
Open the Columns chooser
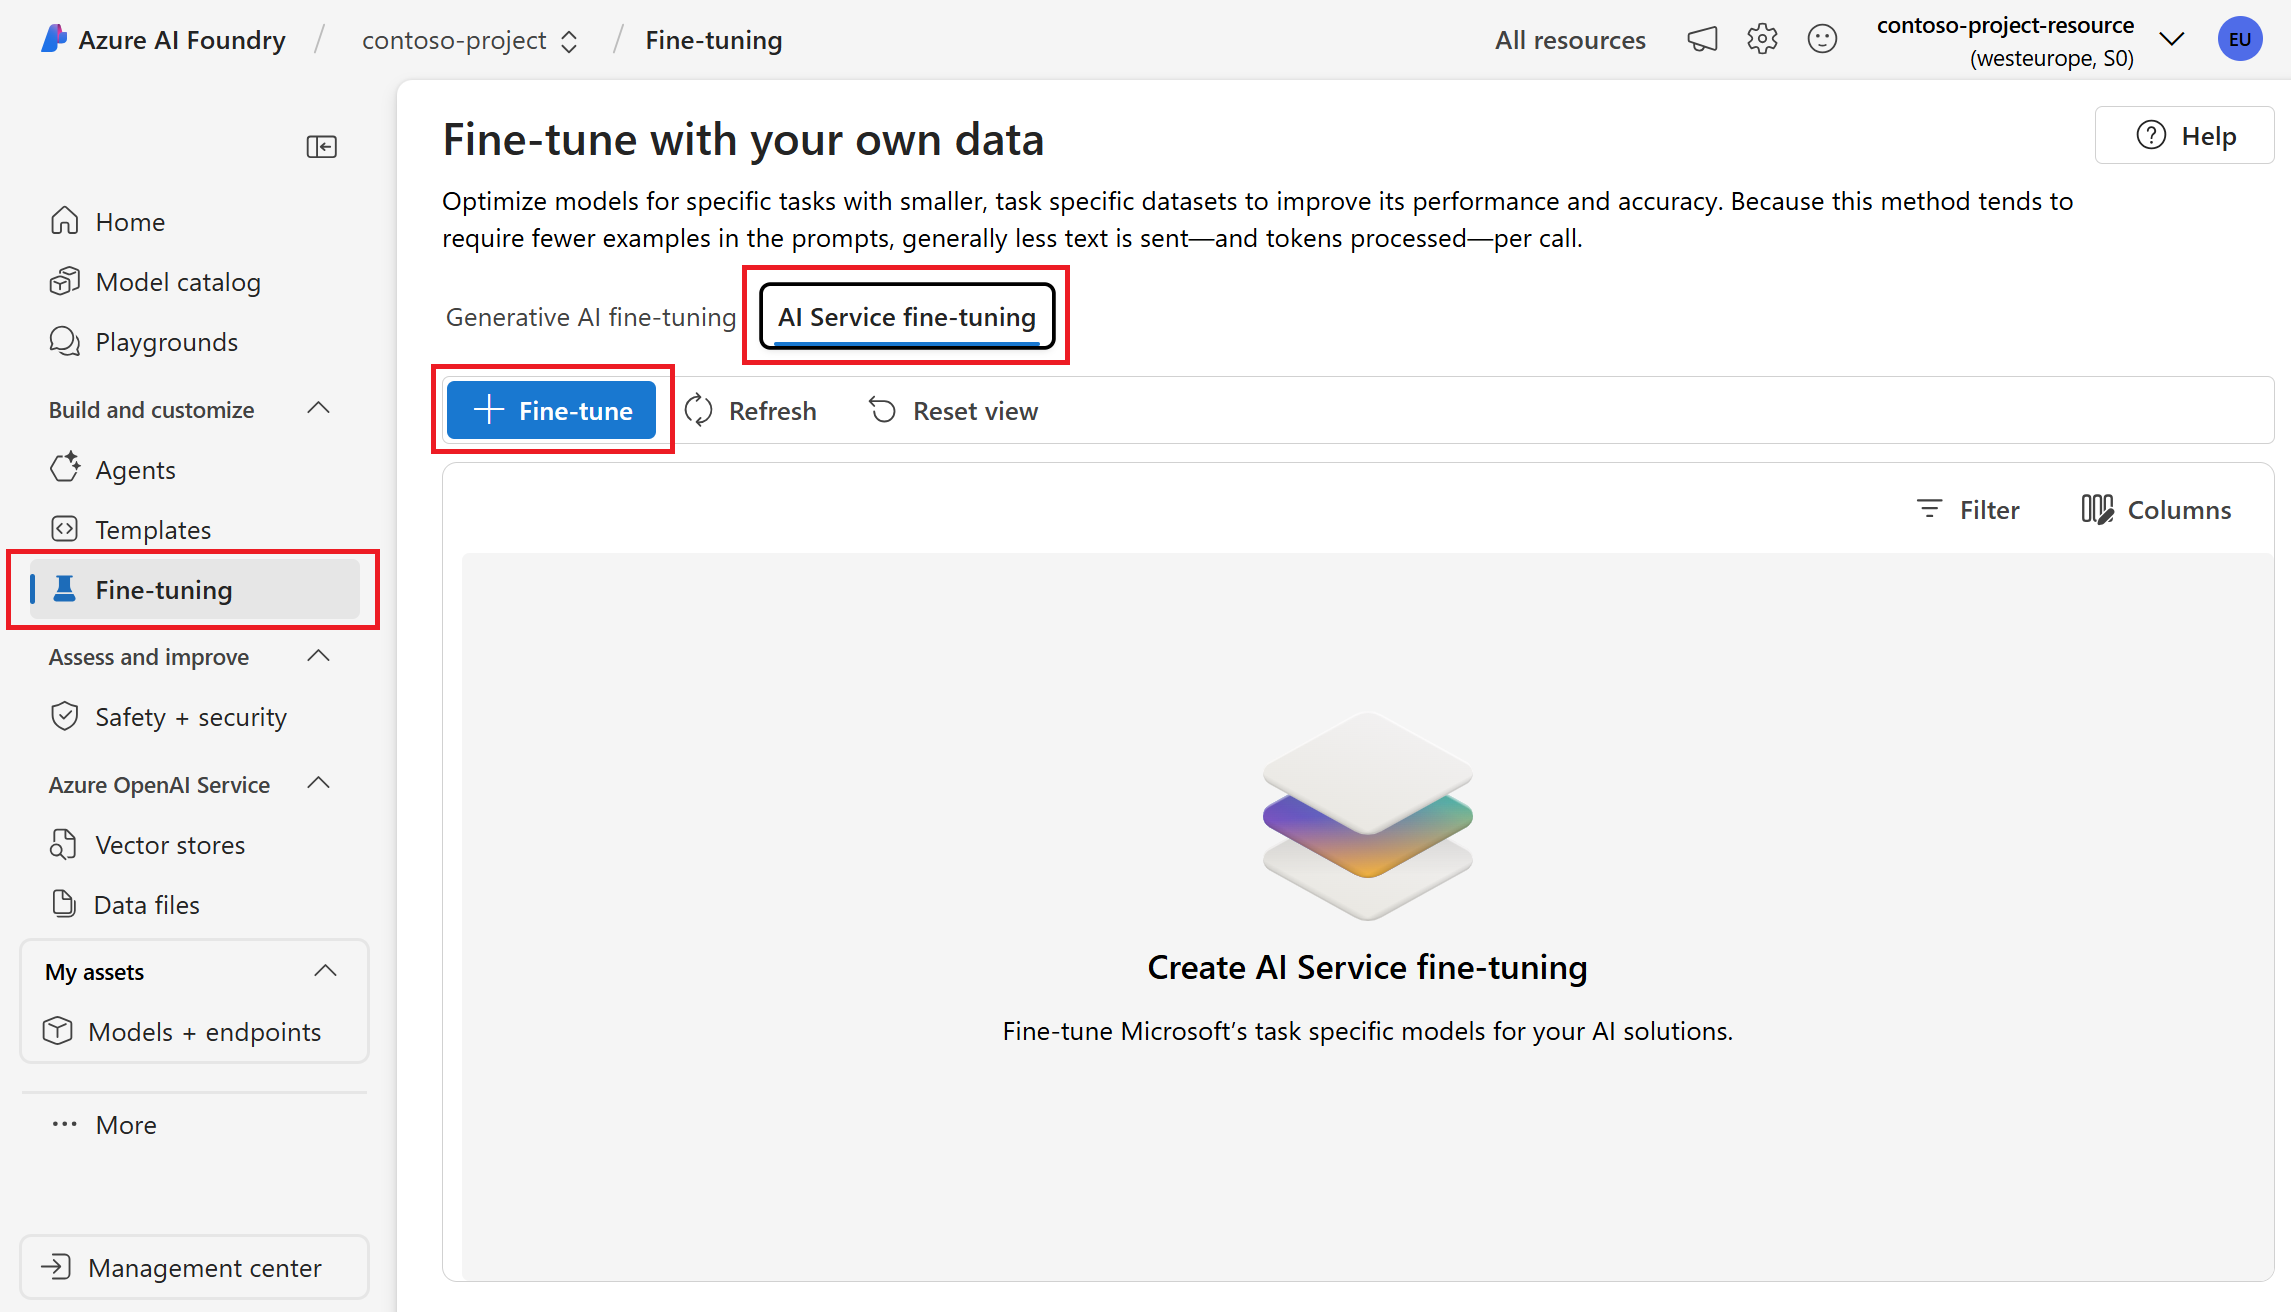(2156, 510)
